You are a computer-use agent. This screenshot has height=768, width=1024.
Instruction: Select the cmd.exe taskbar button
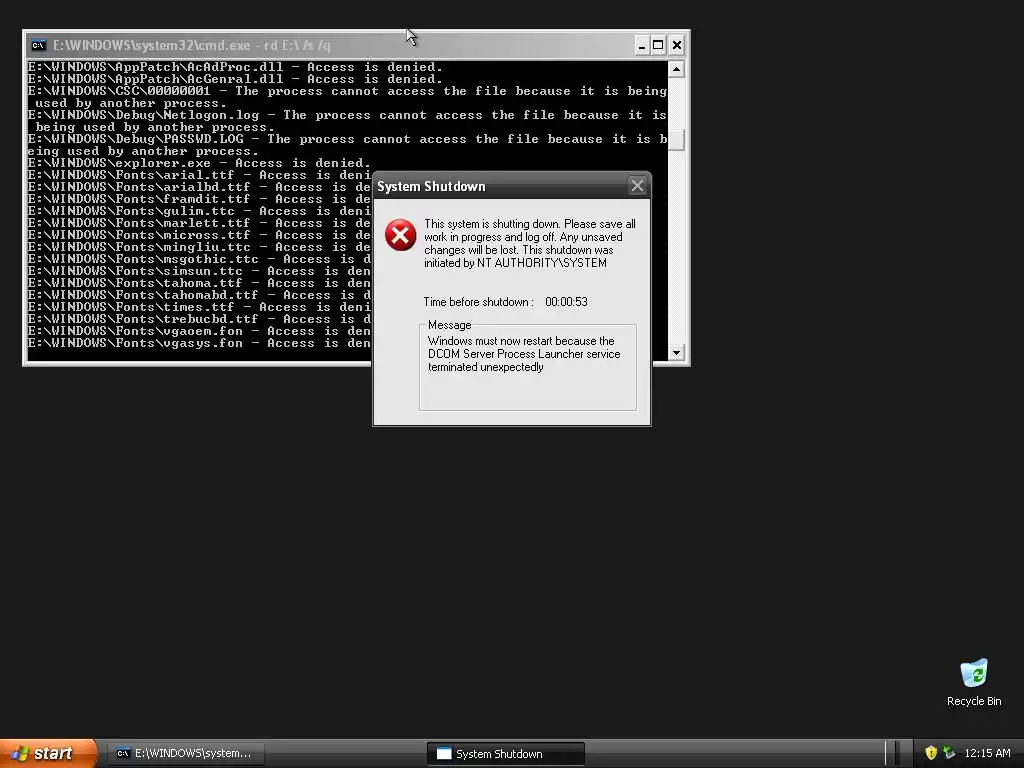(186, 753)
